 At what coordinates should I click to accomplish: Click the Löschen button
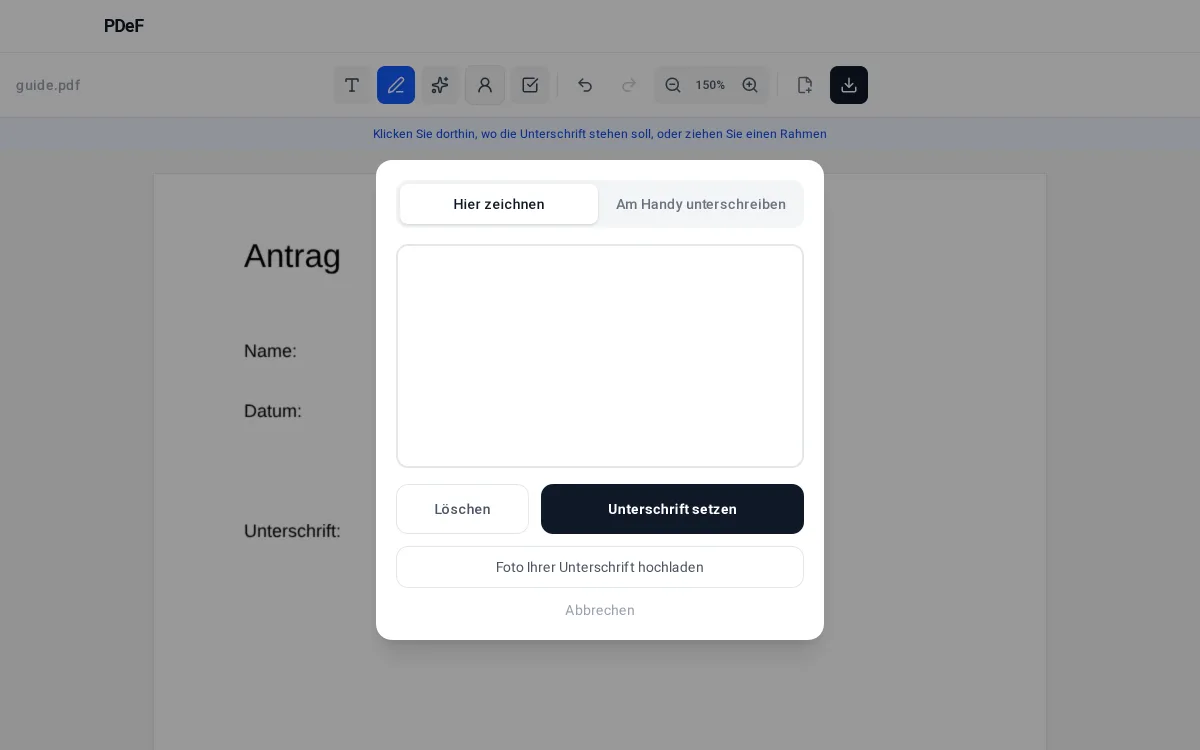462,509
